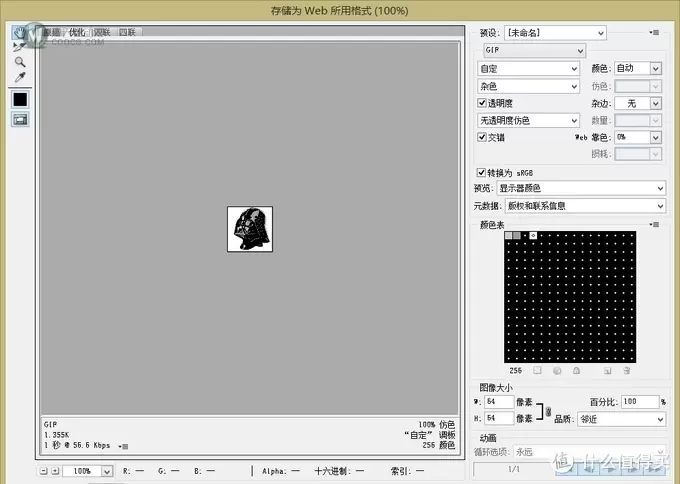Click the zoom out minus button
The image size is (680, 484).
[x=43, y=471]
